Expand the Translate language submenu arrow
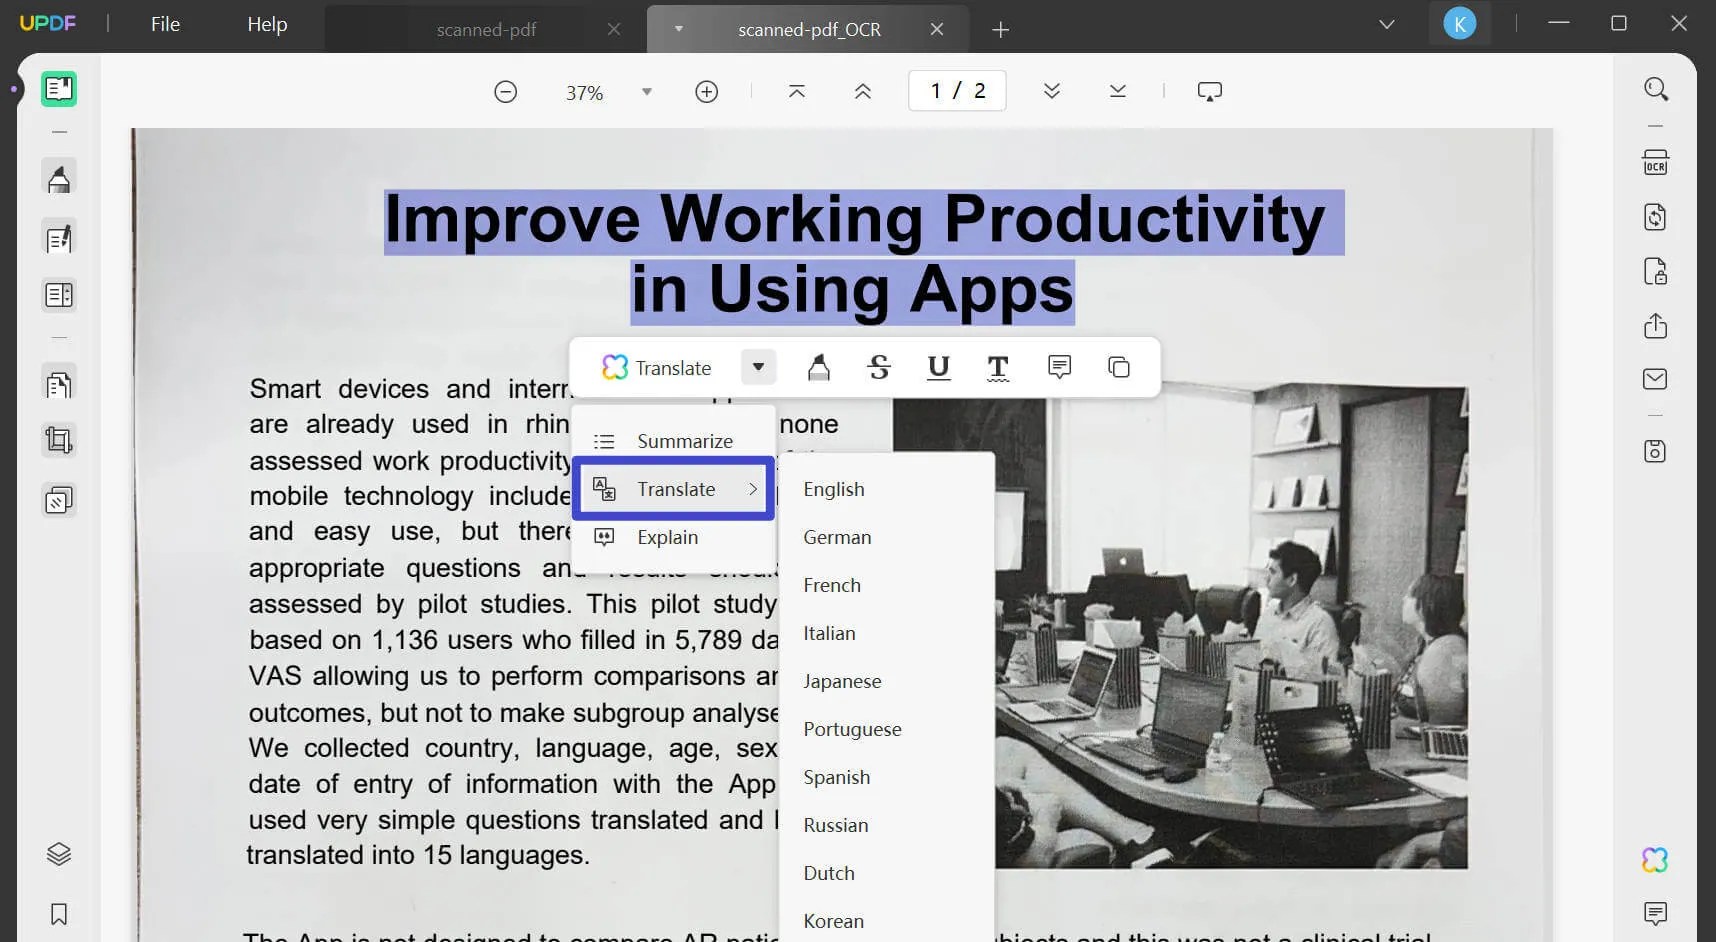 coord(753,489)
